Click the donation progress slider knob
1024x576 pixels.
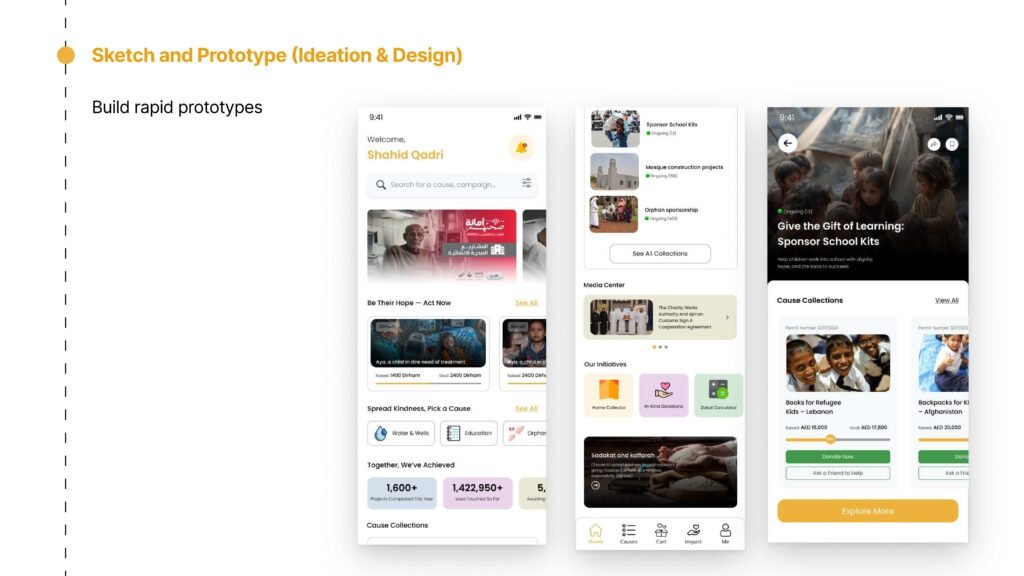pos(830,439)
